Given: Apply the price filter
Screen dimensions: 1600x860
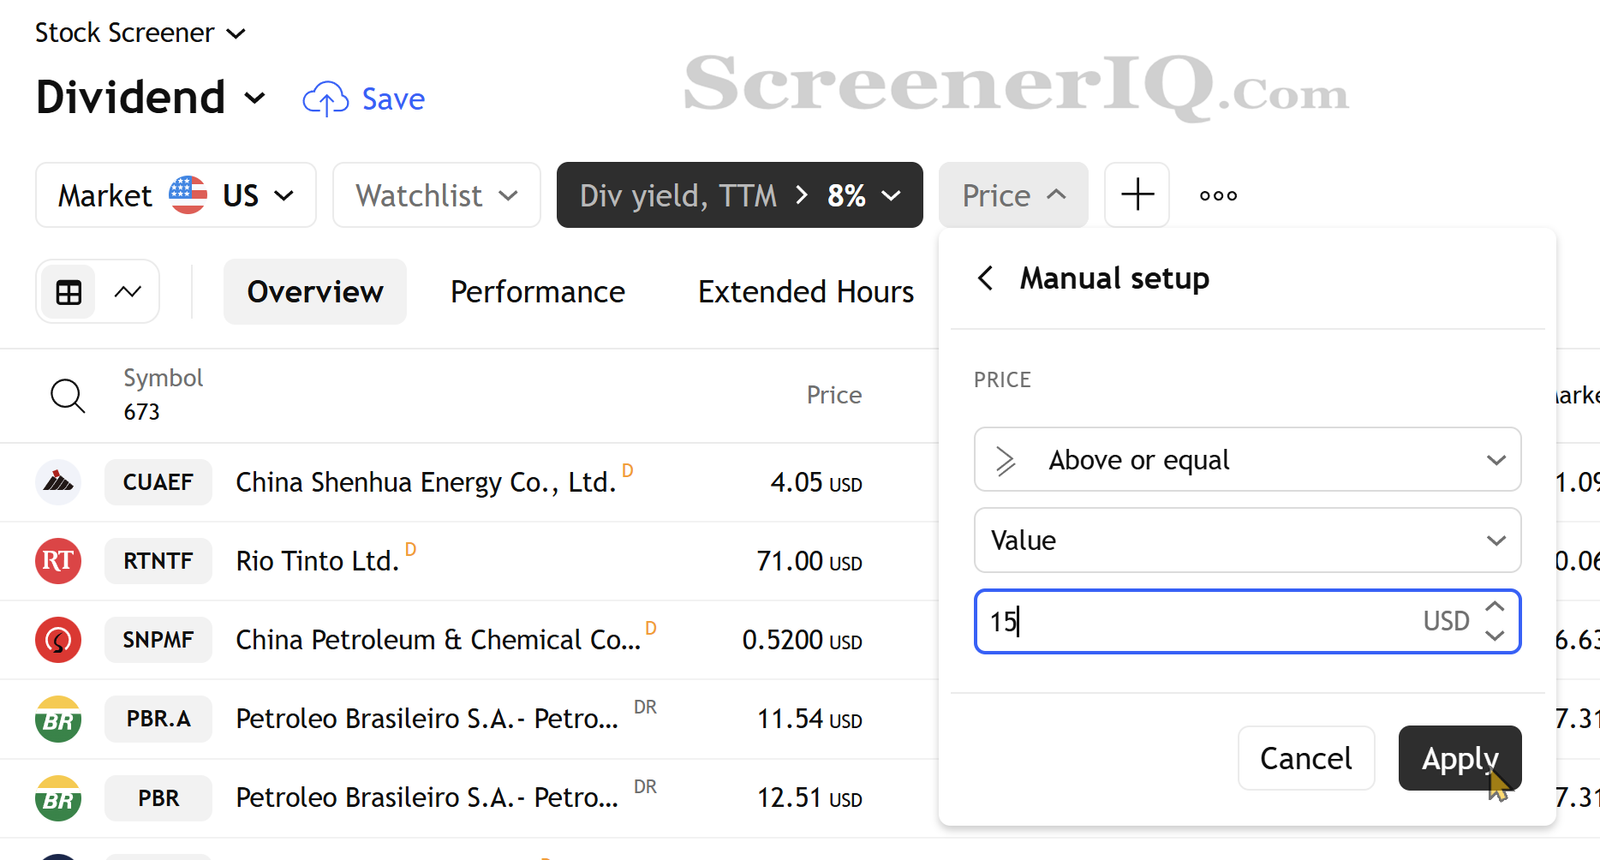Looking at the screenshot, I should (x=1460, y=758).
